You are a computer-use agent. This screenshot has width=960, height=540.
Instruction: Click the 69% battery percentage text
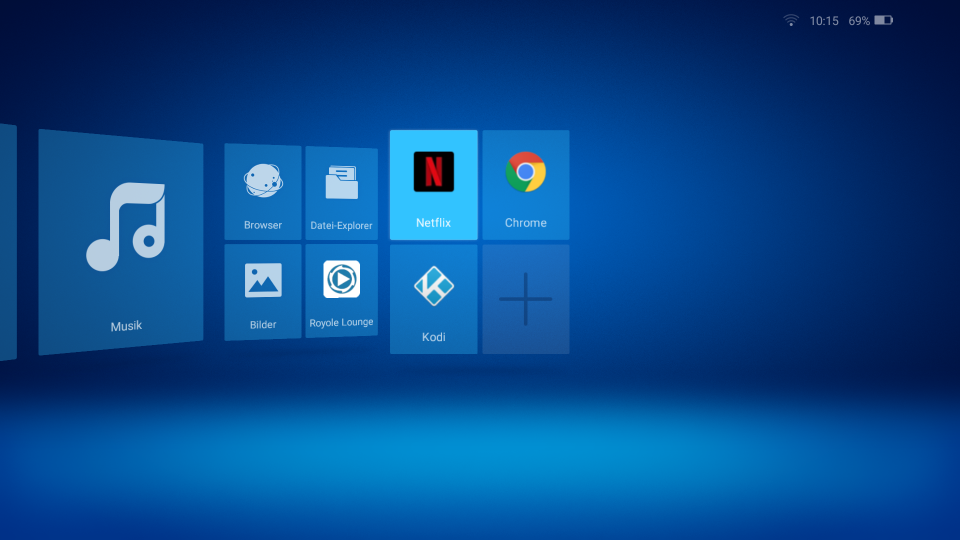pyautogui.click(x=859, y=20)
